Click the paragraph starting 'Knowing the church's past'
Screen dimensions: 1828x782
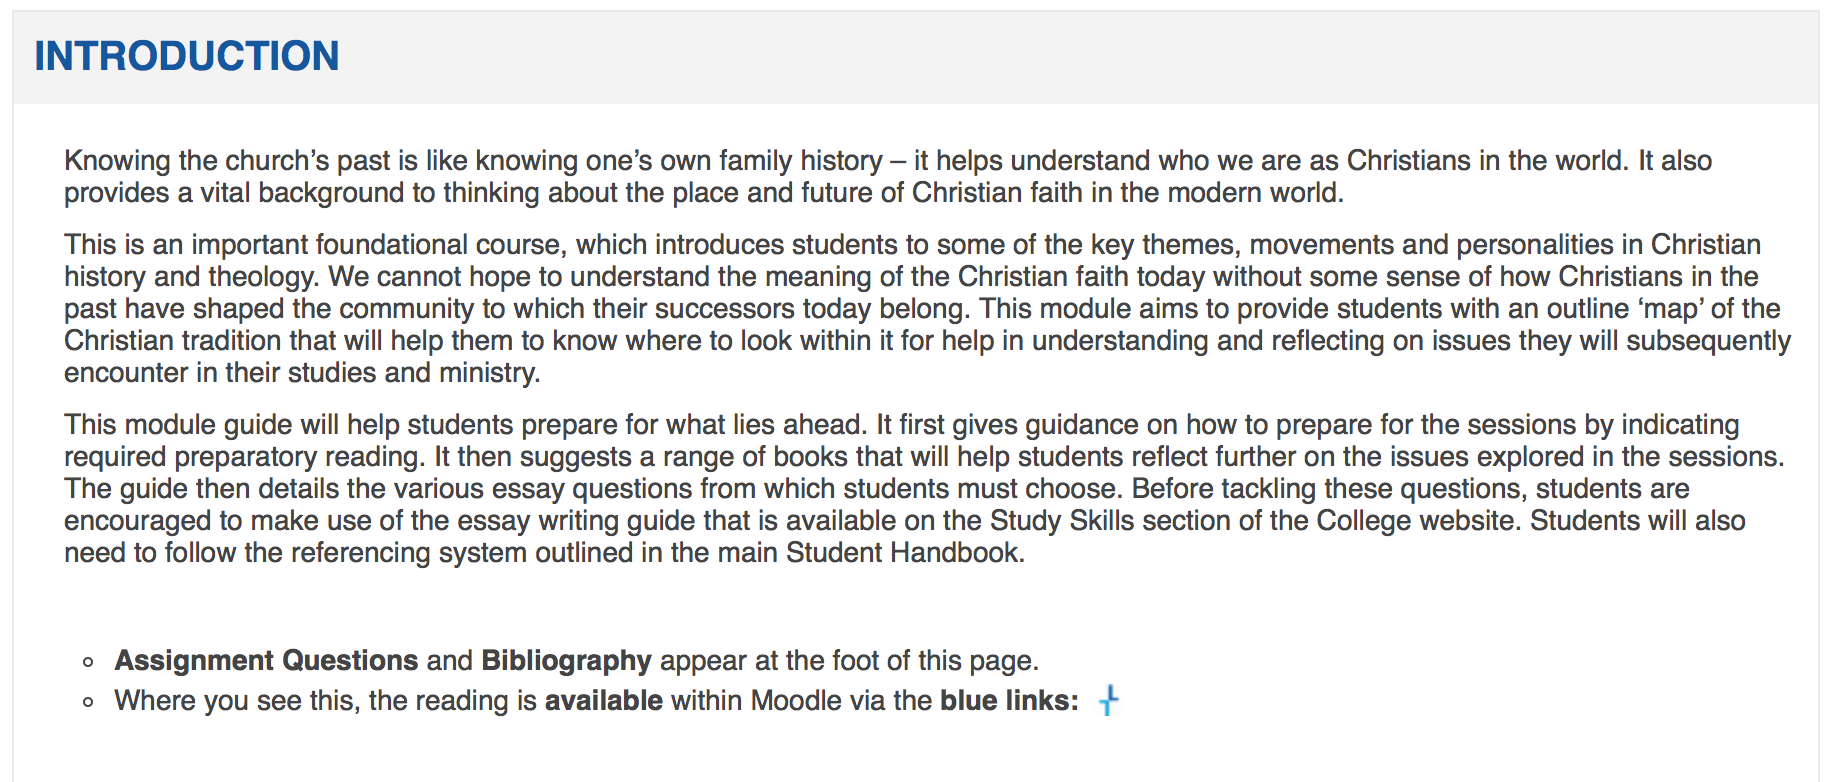[x=888, y=176]
